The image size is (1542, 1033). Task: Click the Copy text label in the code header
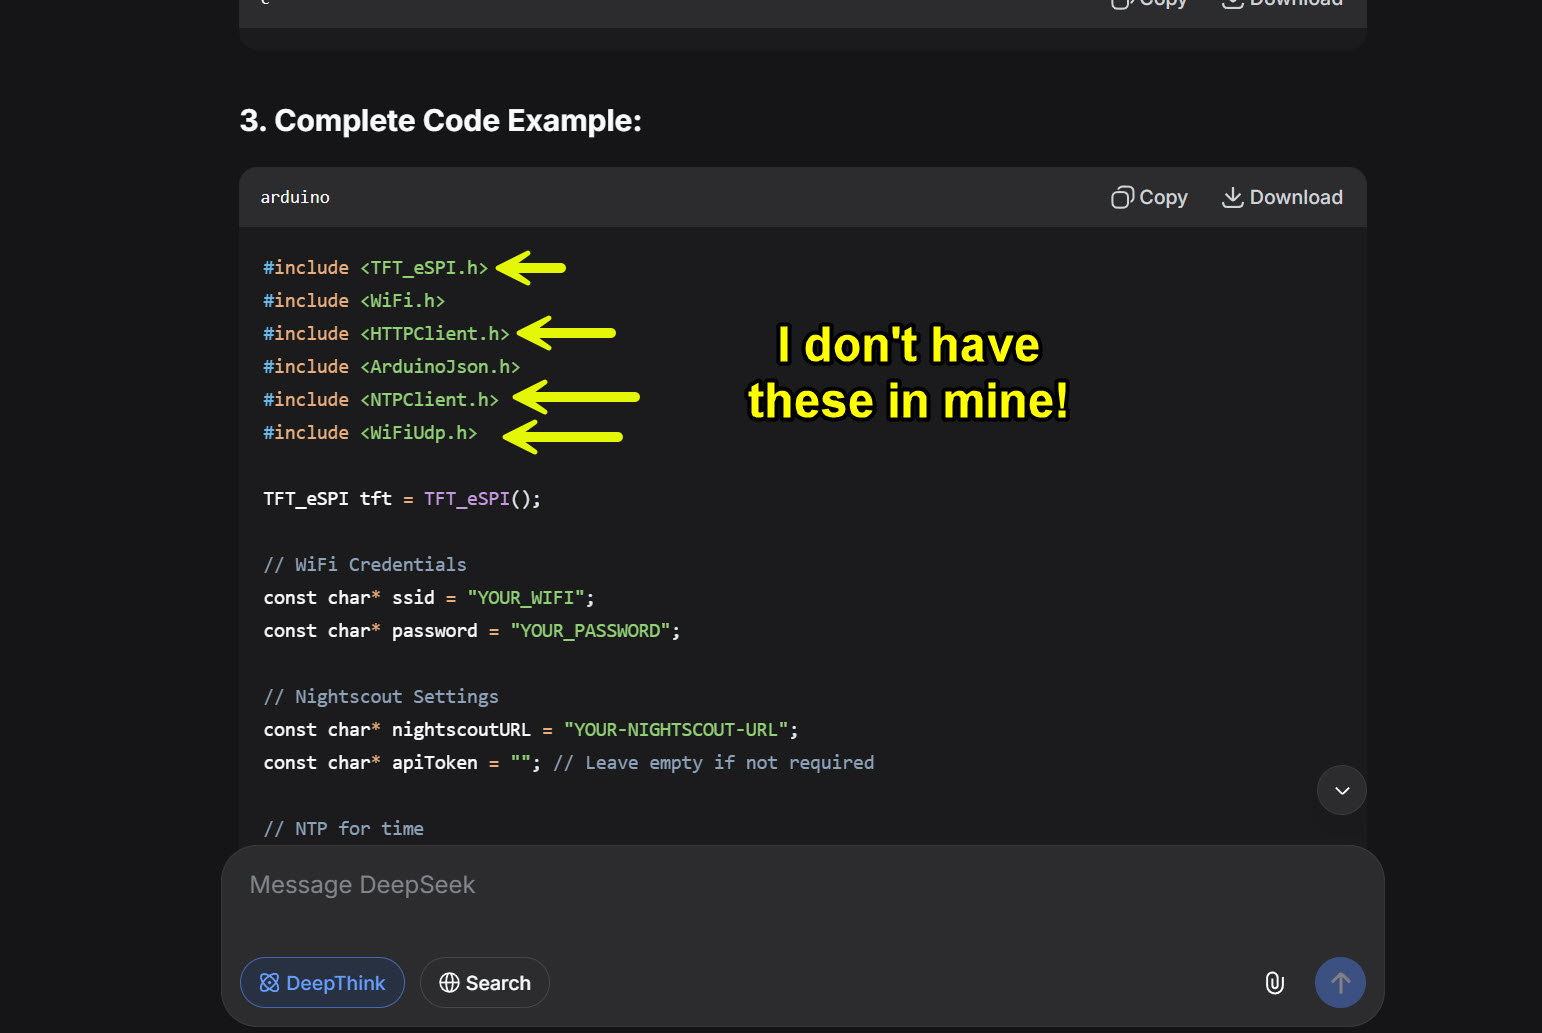point(1163,197)
